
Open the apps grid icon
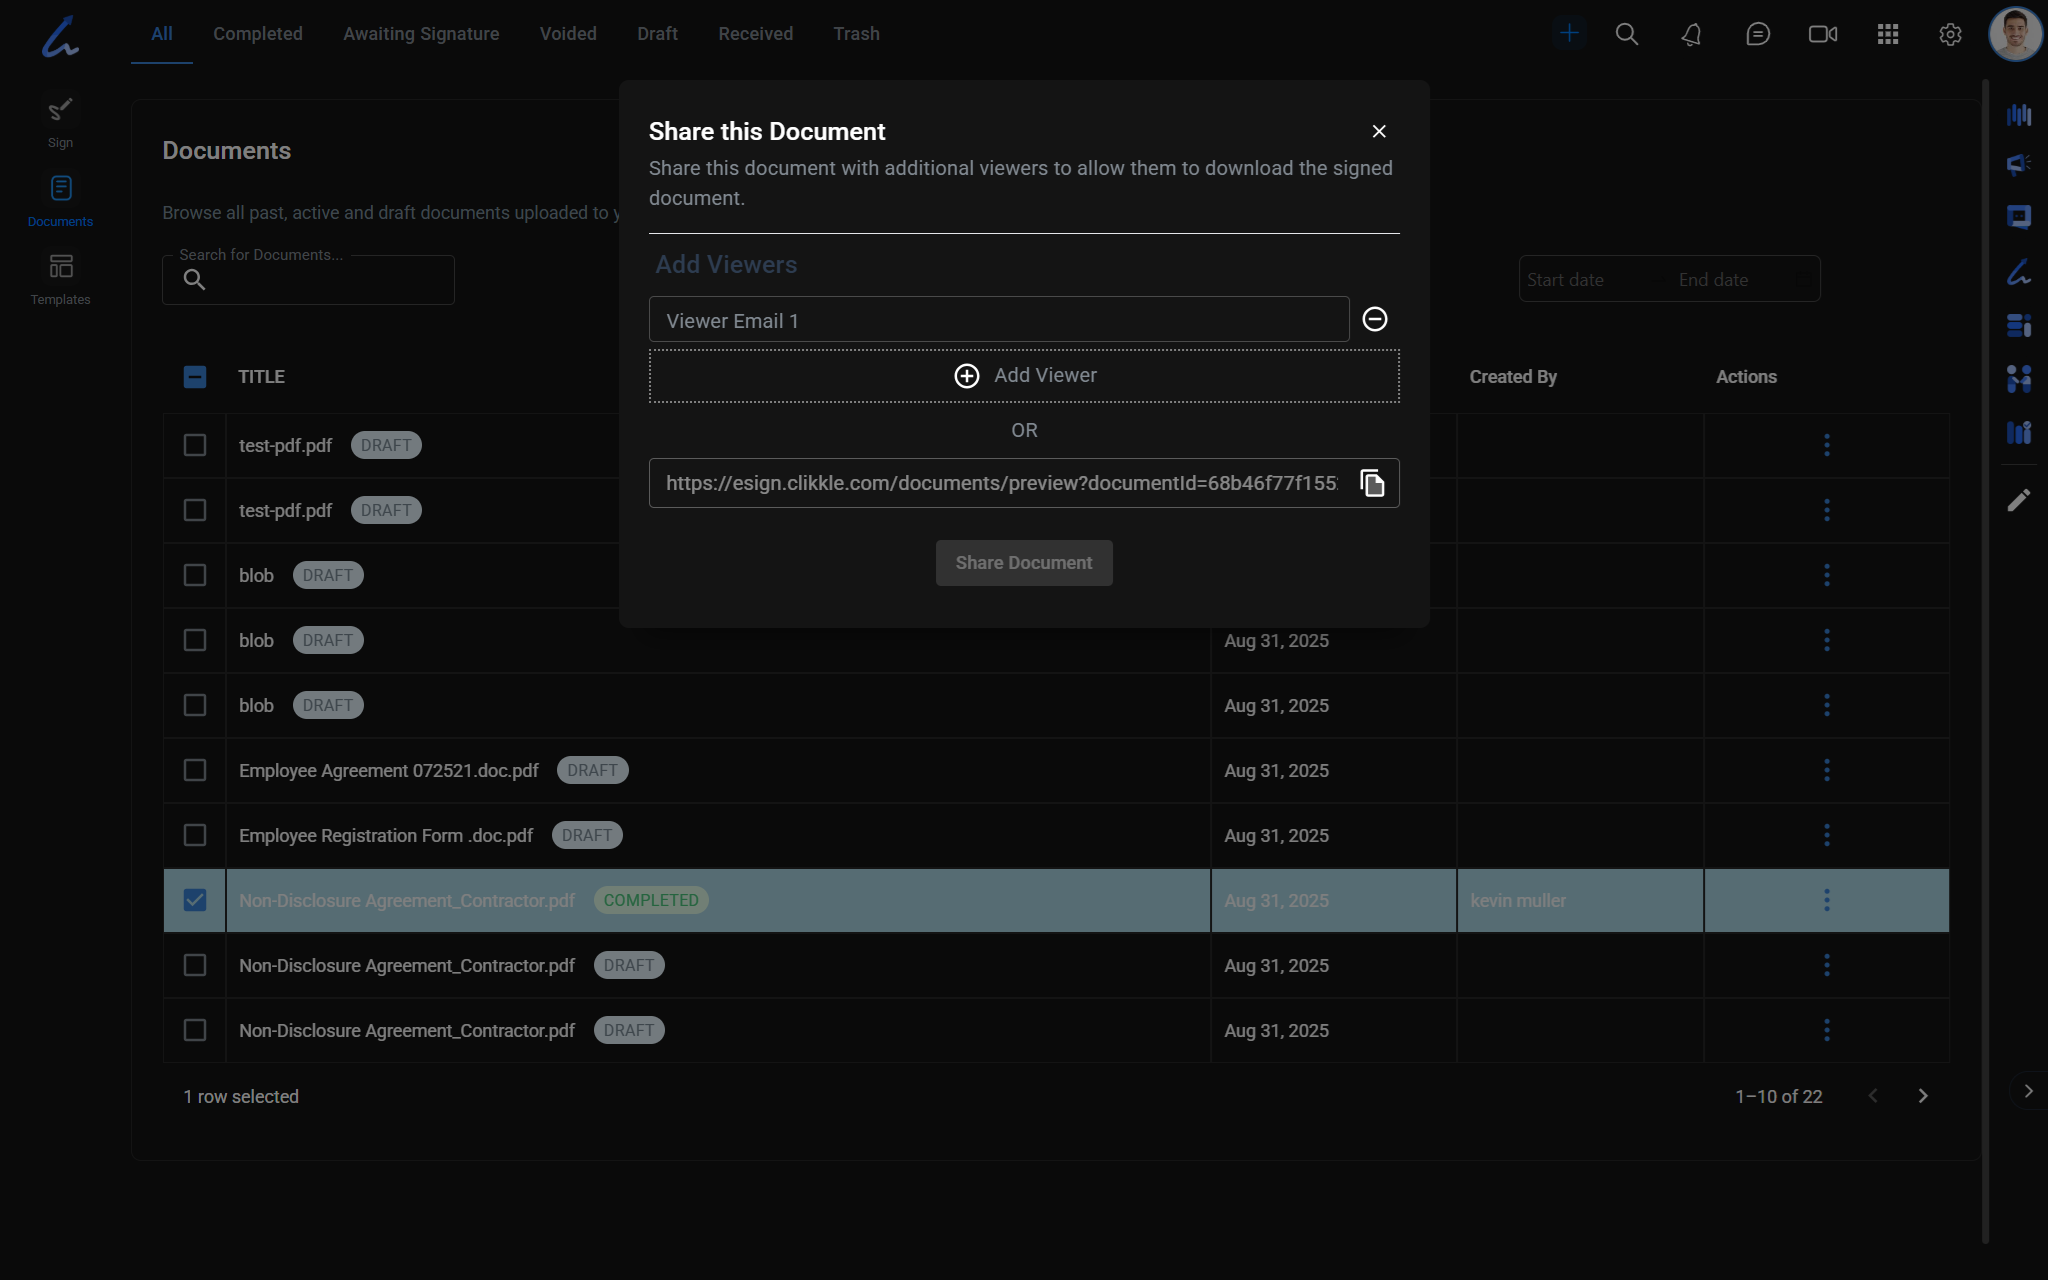tap(1887, 34)
